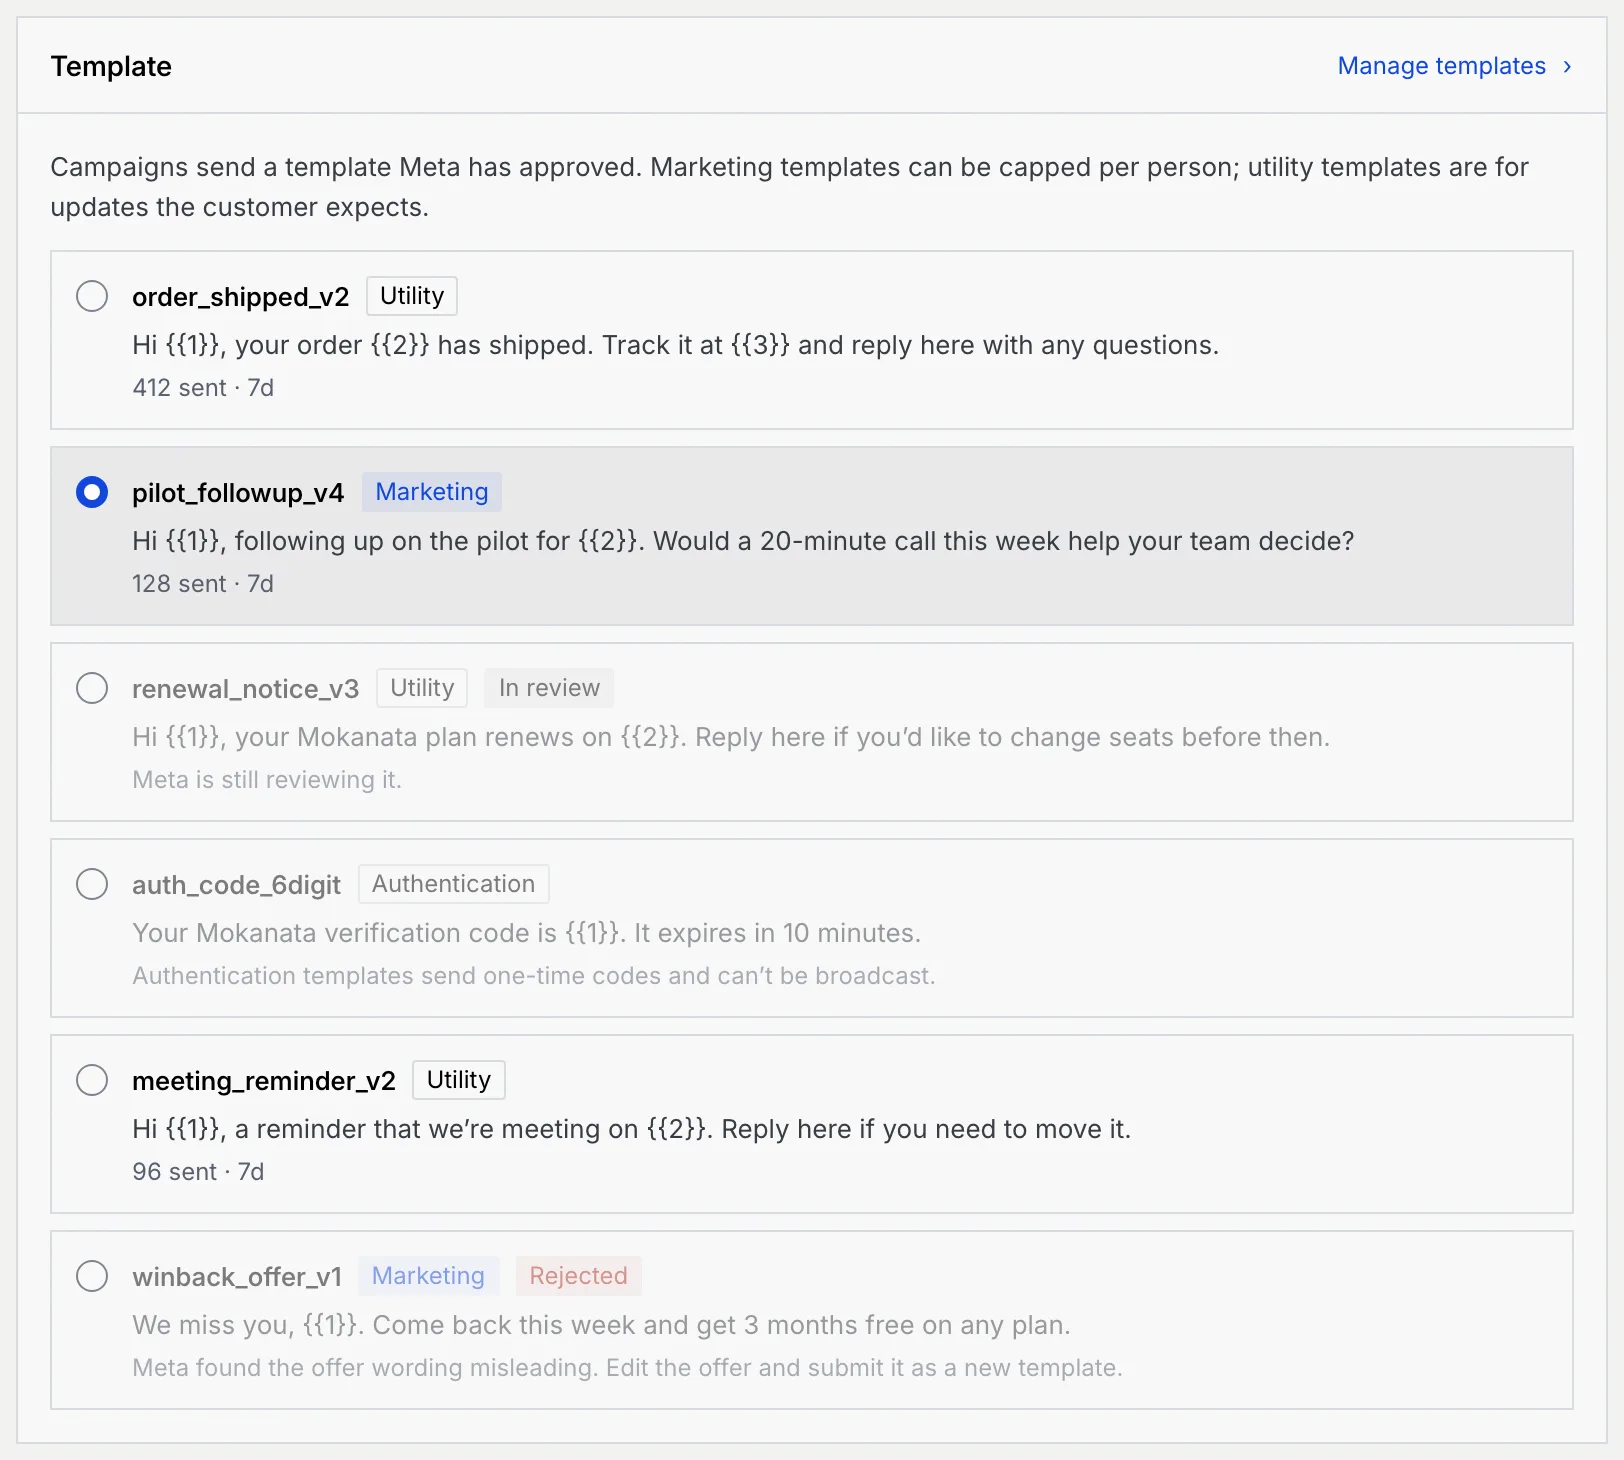Click the Template section heading

click(111, 66)
